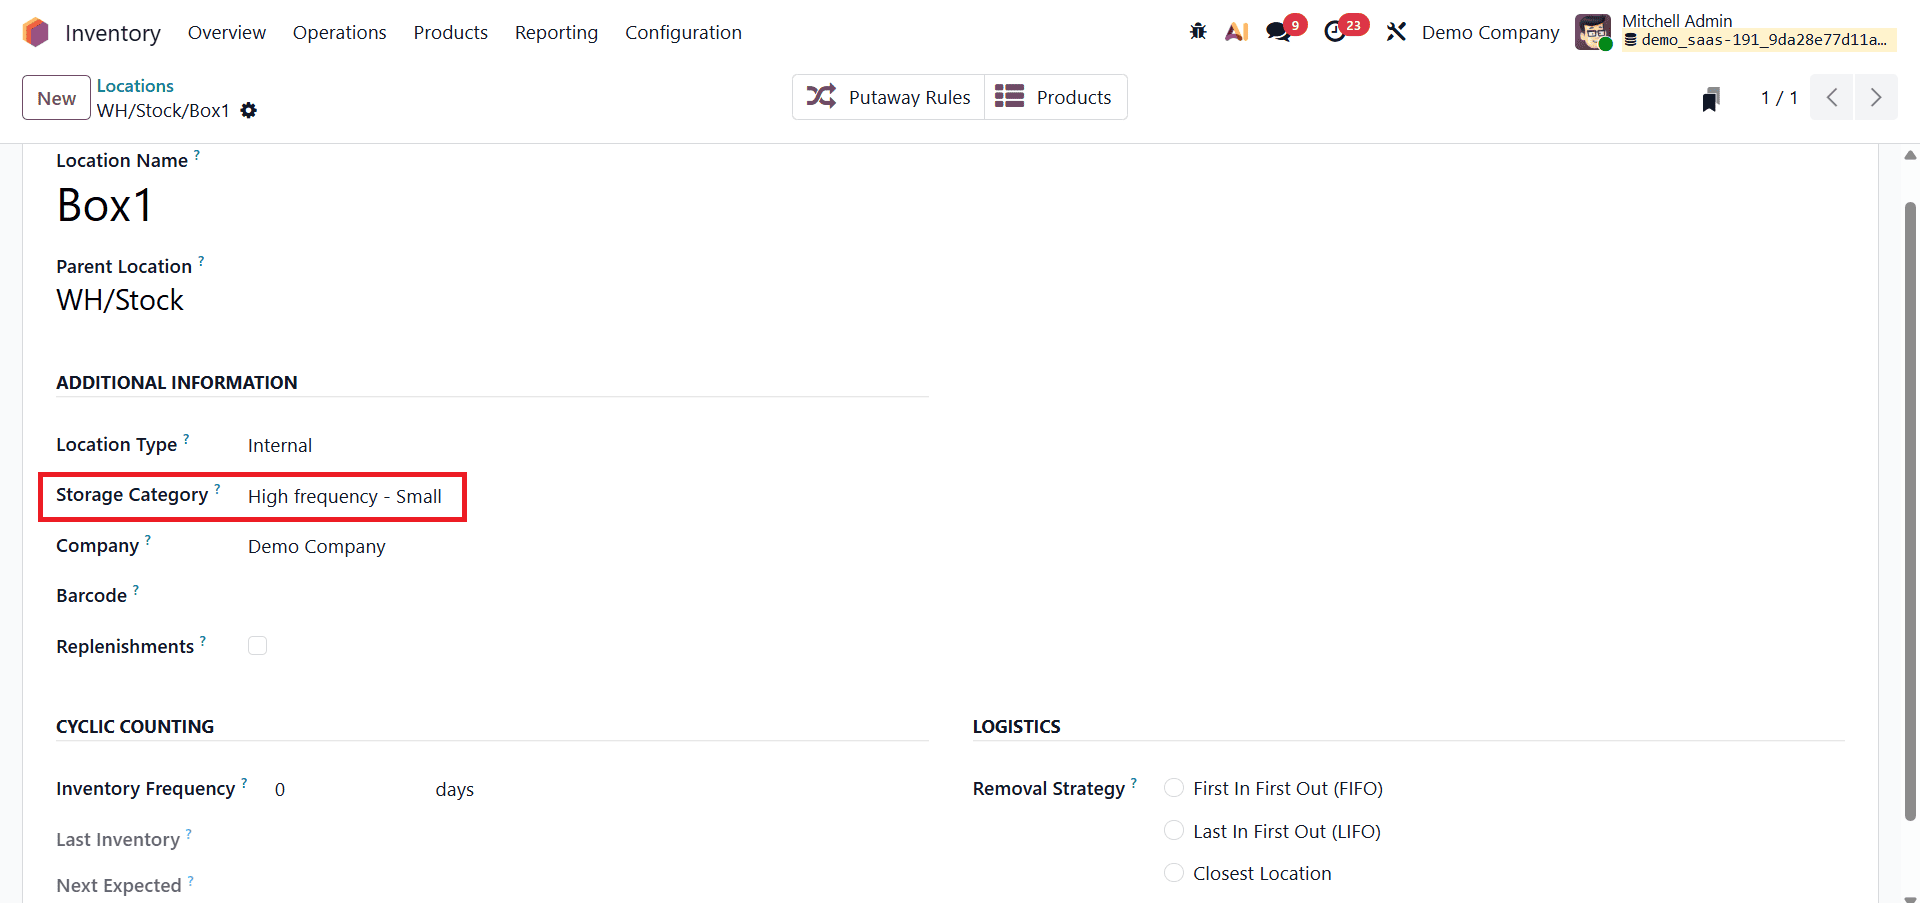This screenshot has width=1920, height=903.
Task: Select First In First Out (FIFO) removal strategy
Action: tap(1173, 787)
